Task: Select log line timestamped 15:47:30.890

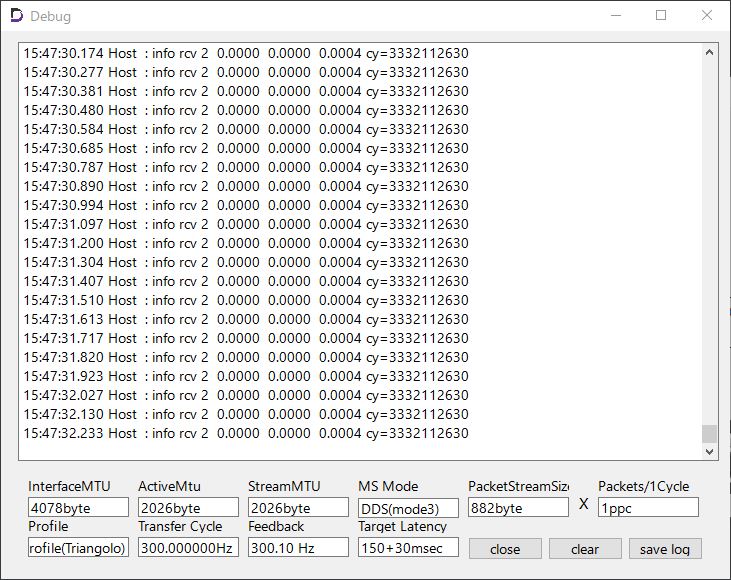Action: click(x=246, y=186)
